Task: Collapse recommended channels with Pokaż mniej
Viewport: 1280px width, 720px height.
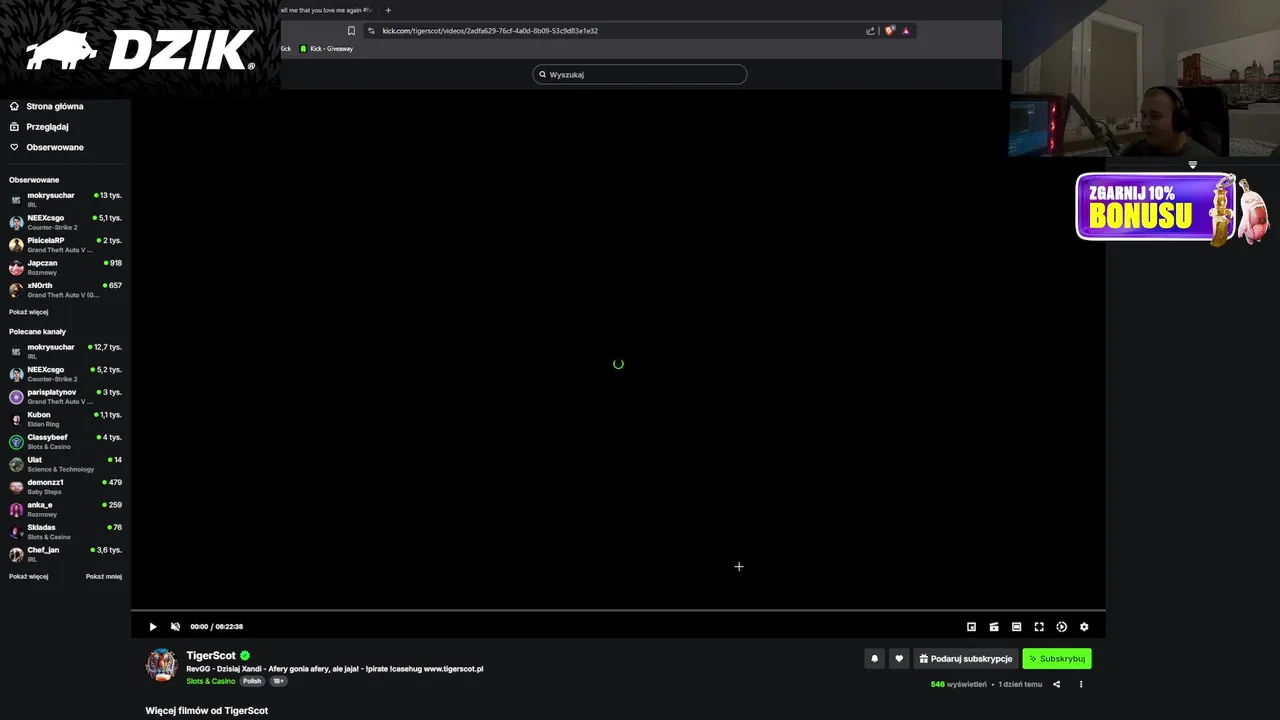Action: 104,577
